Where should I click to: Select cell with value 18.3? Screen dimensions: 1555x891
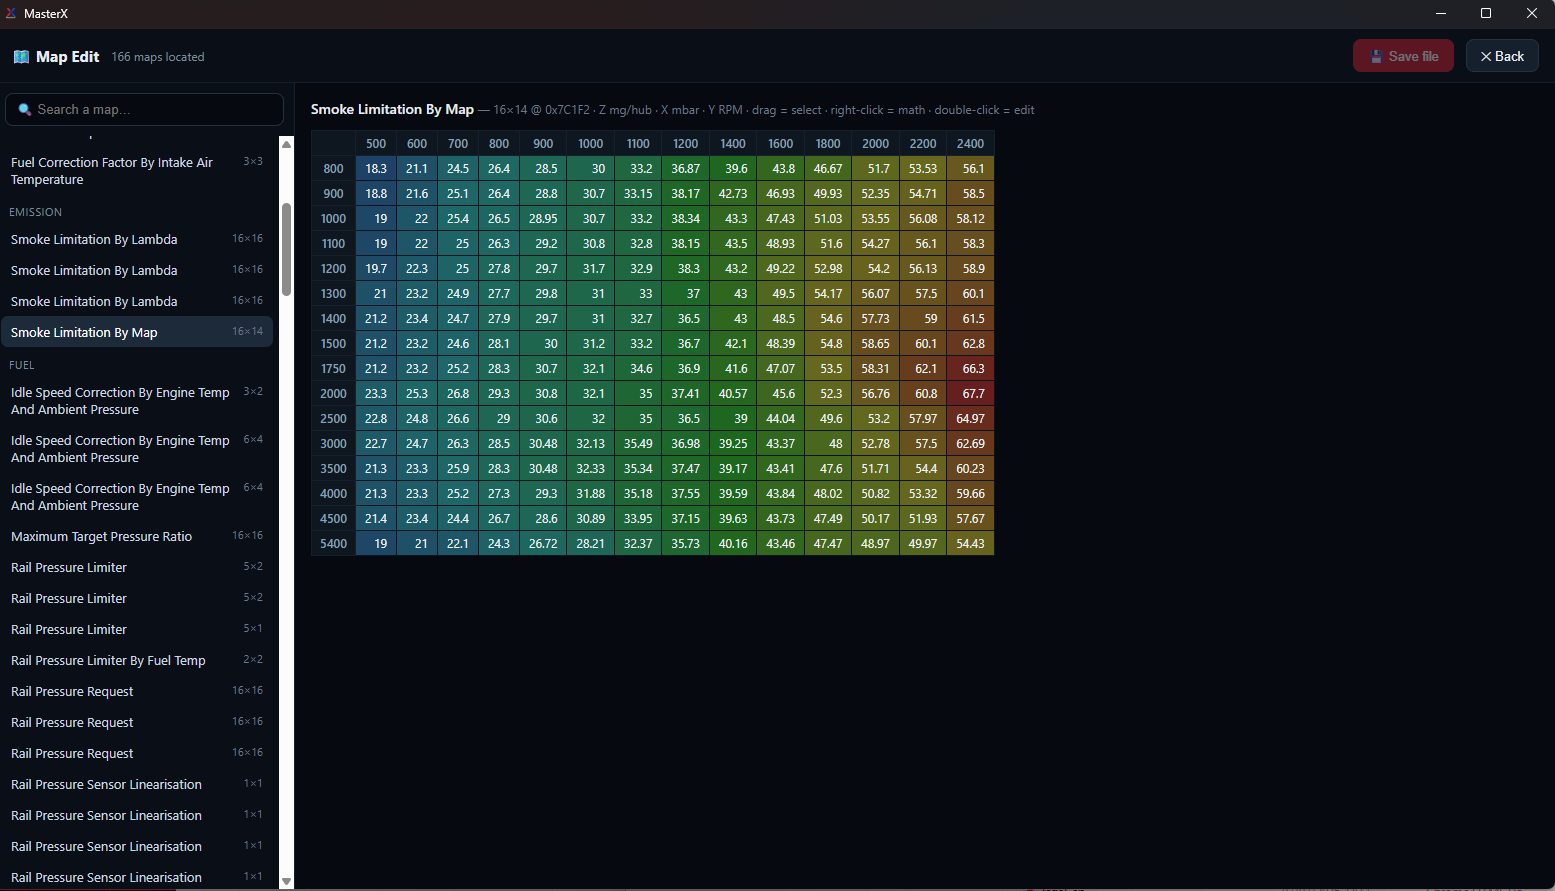(376, 169)
